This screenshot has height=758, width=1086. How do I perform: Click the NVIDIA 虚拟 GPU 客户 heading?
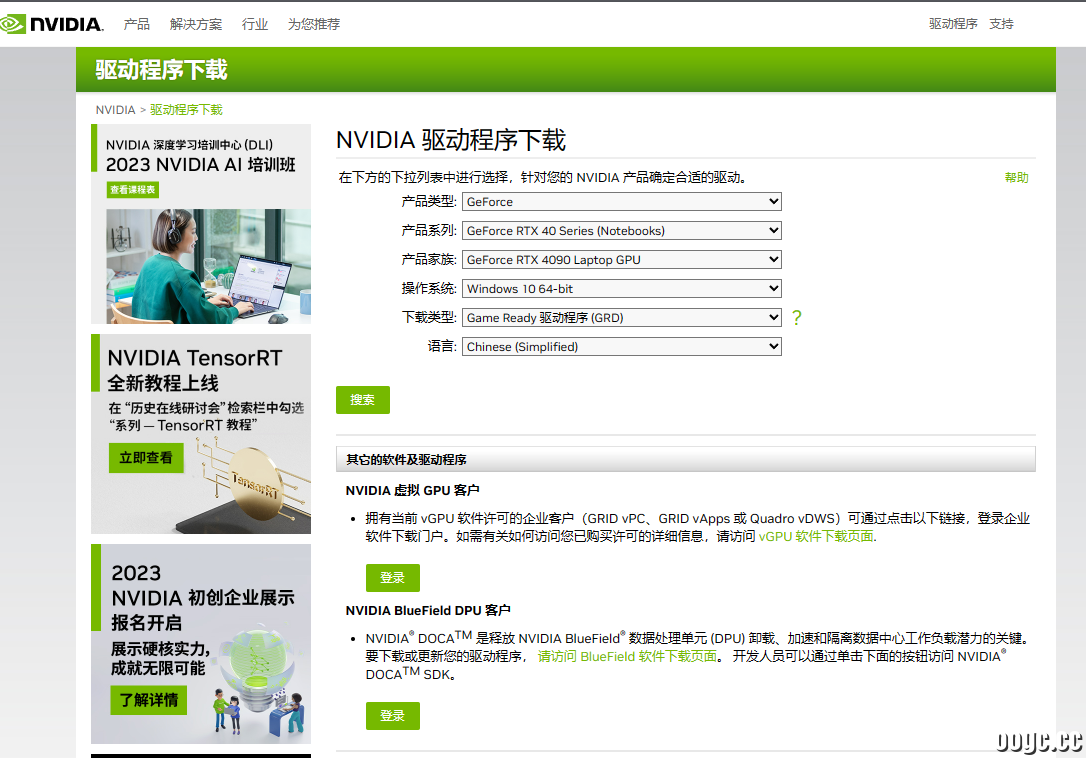coord(412,491)
